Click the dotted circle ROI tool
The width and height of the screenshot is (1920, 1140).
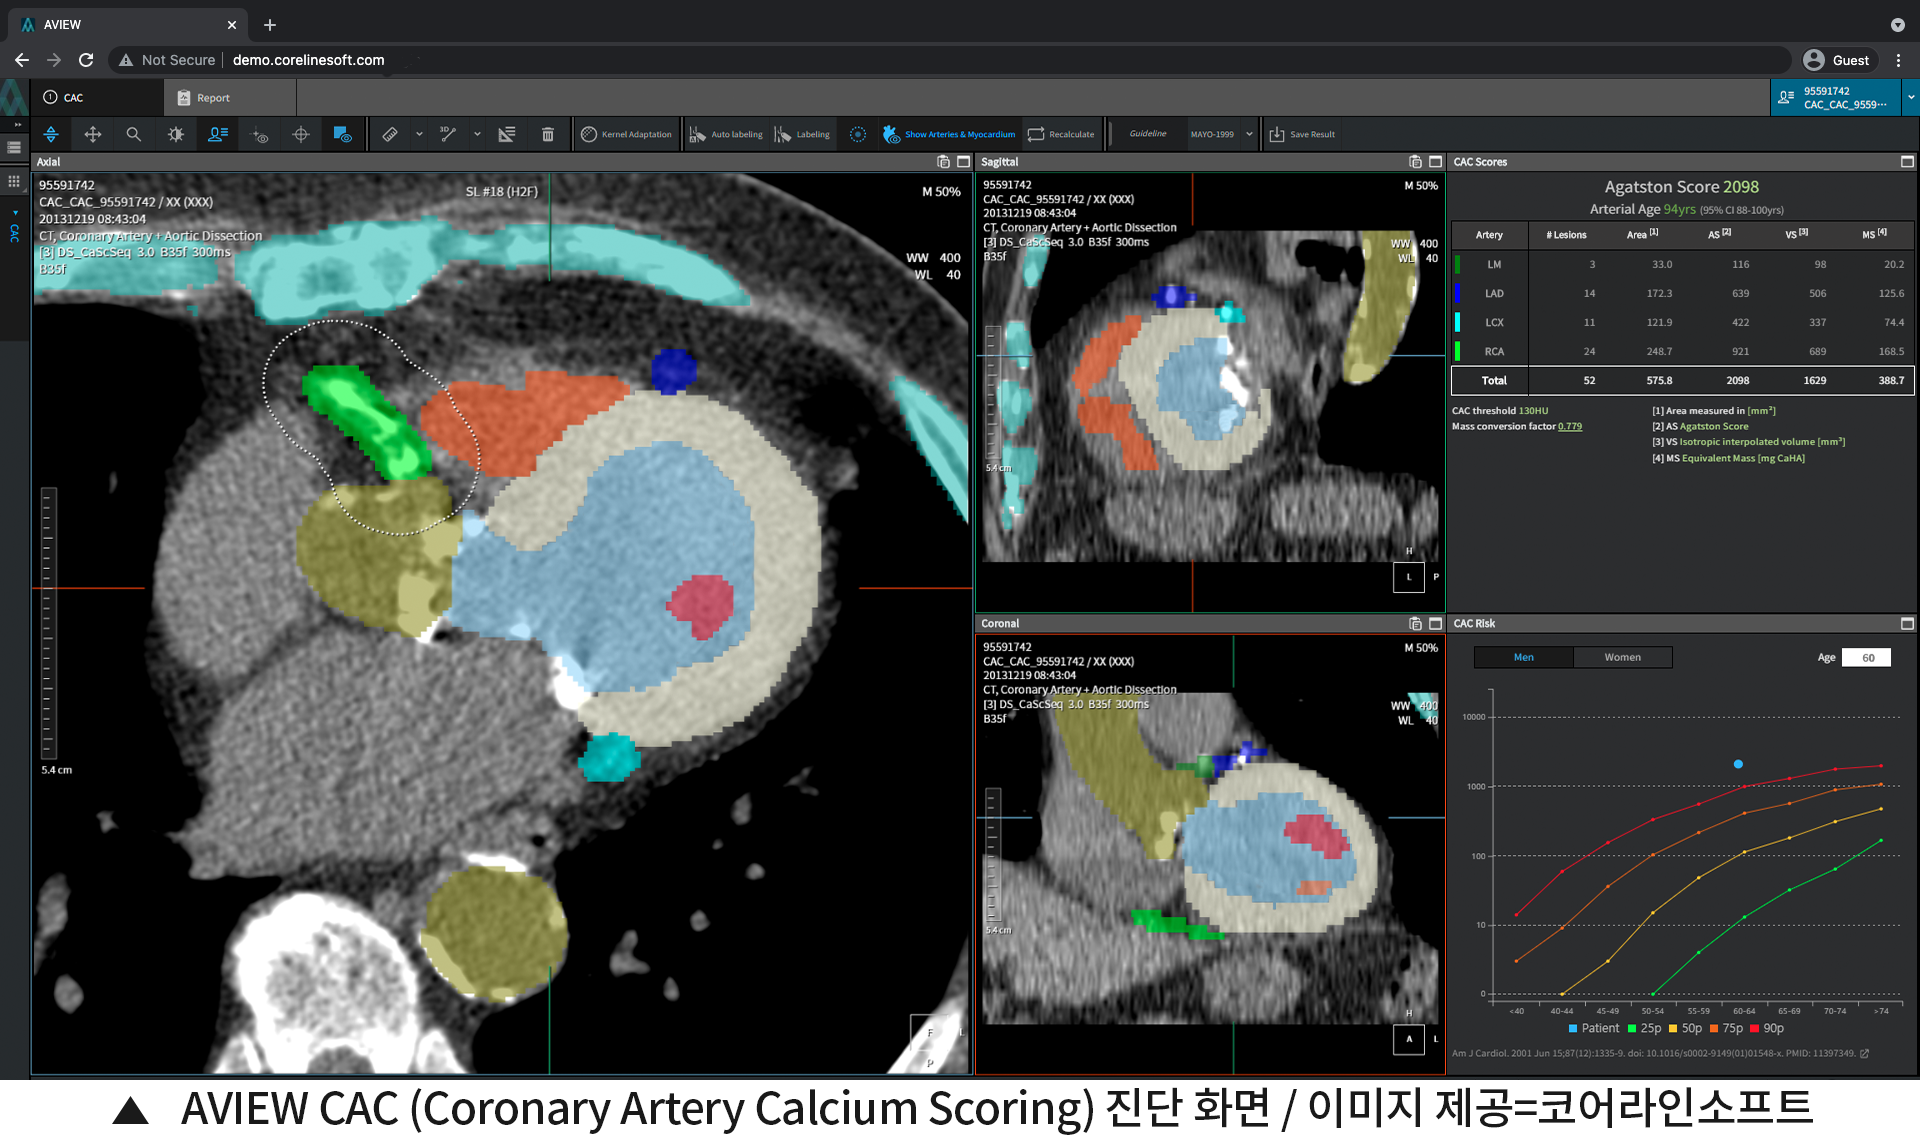tap(858, 134)
